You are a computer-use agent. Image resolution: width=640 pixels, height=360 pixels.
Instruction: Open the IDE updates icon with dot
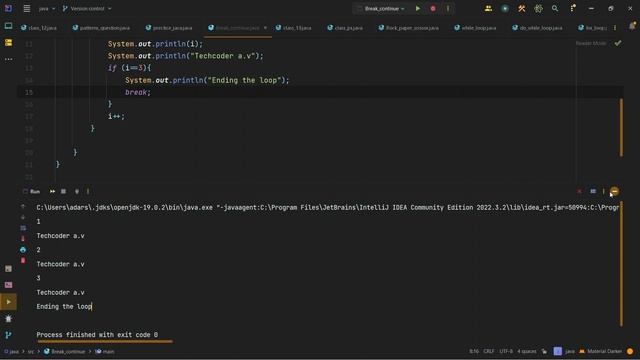573,8
